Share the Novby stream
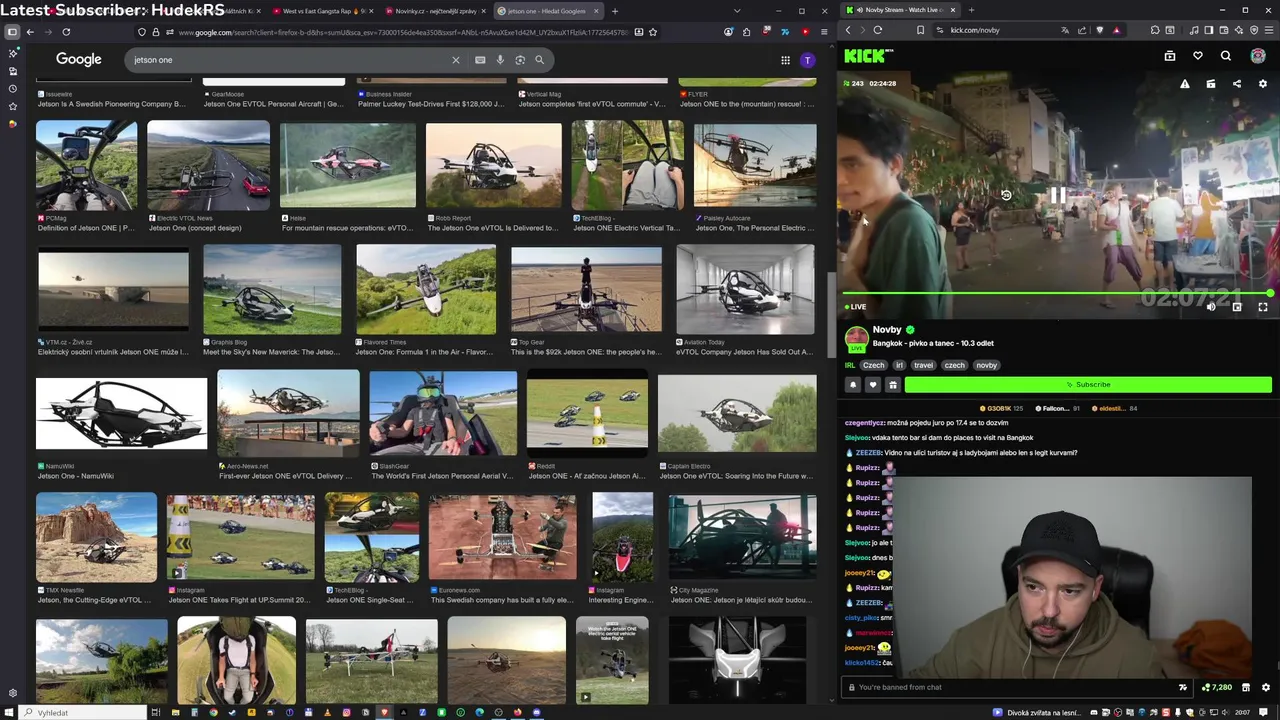 pyautogui.click(x=1237, y=84)
